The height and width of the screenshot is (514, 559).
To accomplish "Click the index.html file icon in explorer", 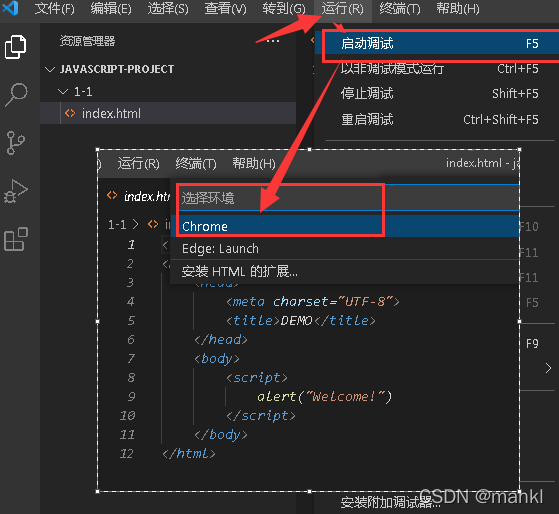I will [x=70, y=113].
